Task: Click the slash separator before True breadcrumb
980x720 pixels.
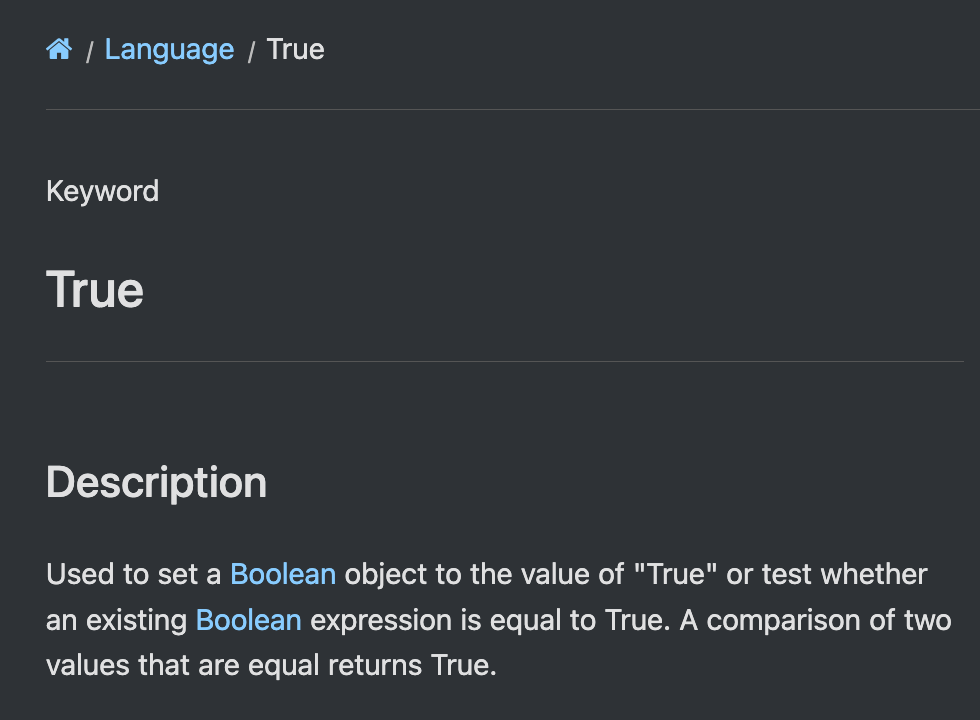Action: point(251,51)
